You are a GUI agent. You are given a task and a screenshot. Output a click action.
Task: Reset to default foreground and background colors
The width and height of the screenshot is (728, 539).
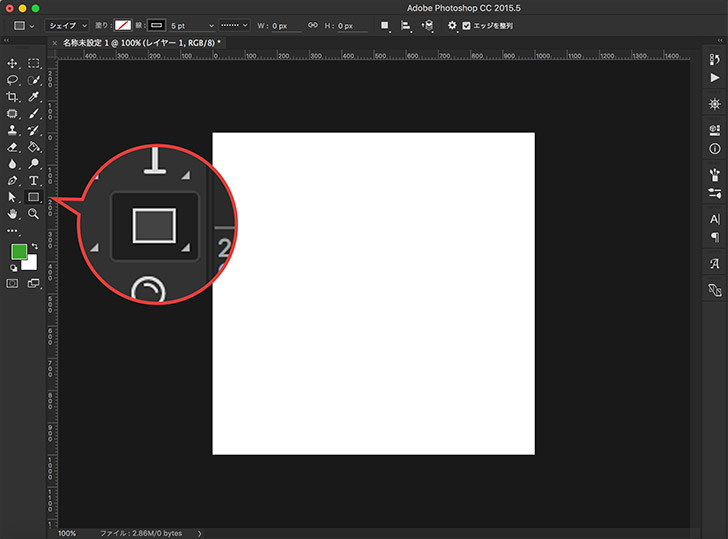tap(13, 268)
